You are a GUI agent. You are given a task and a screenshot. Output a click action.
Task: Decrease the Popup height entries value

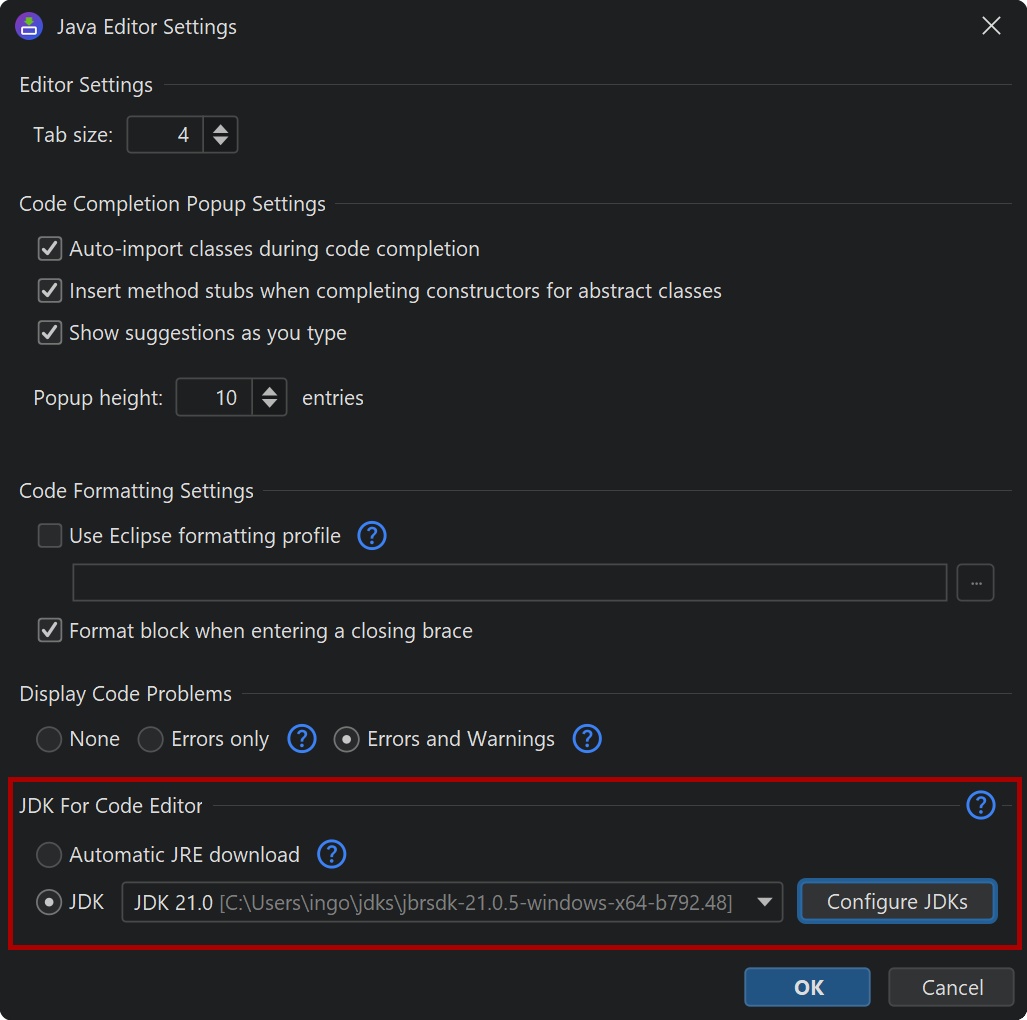[269, 404]
